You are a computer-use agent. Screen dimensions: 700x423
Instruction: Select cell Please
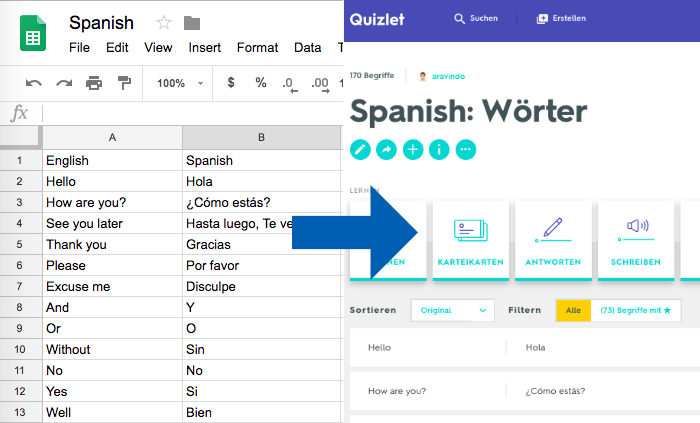point(112,265)
